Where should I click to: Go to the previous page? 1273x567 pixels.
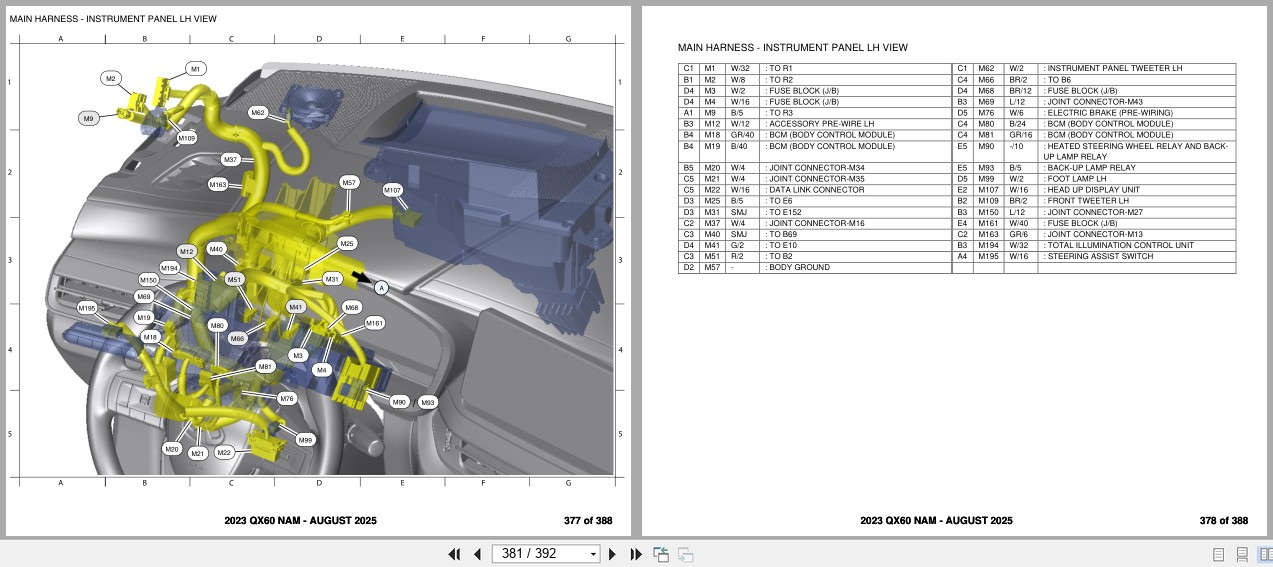pyautogui.click(x=477, y=554)
